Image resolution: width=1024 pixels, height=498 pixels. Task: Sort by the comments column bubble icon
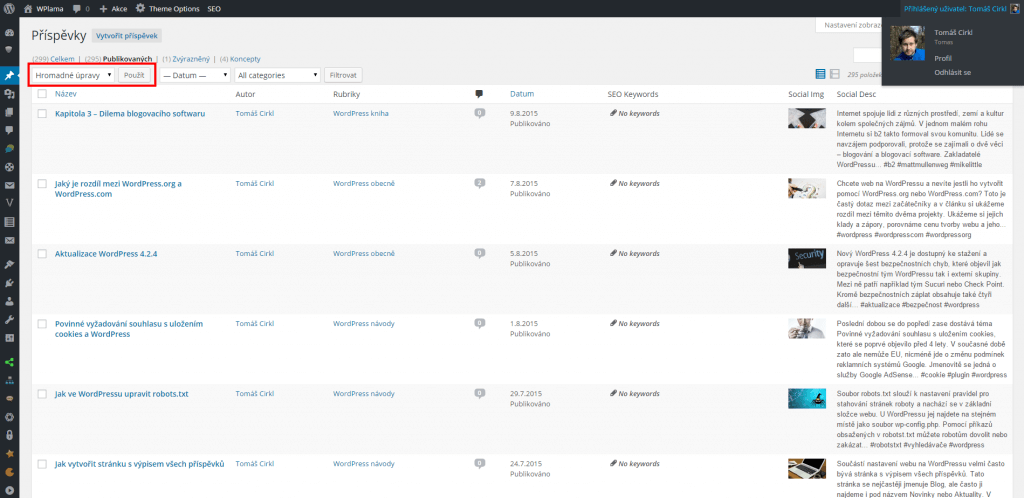pos(479,94)
